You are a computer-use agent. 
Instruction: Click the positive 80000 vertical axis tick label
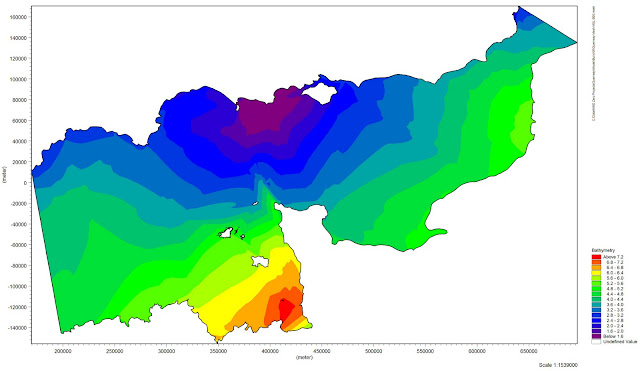tap(20, 100)
